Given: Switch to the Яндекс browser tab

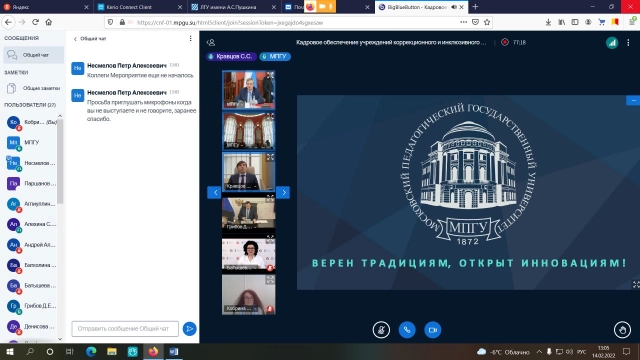Looking at the screenshot, I should tap(46, 7).
